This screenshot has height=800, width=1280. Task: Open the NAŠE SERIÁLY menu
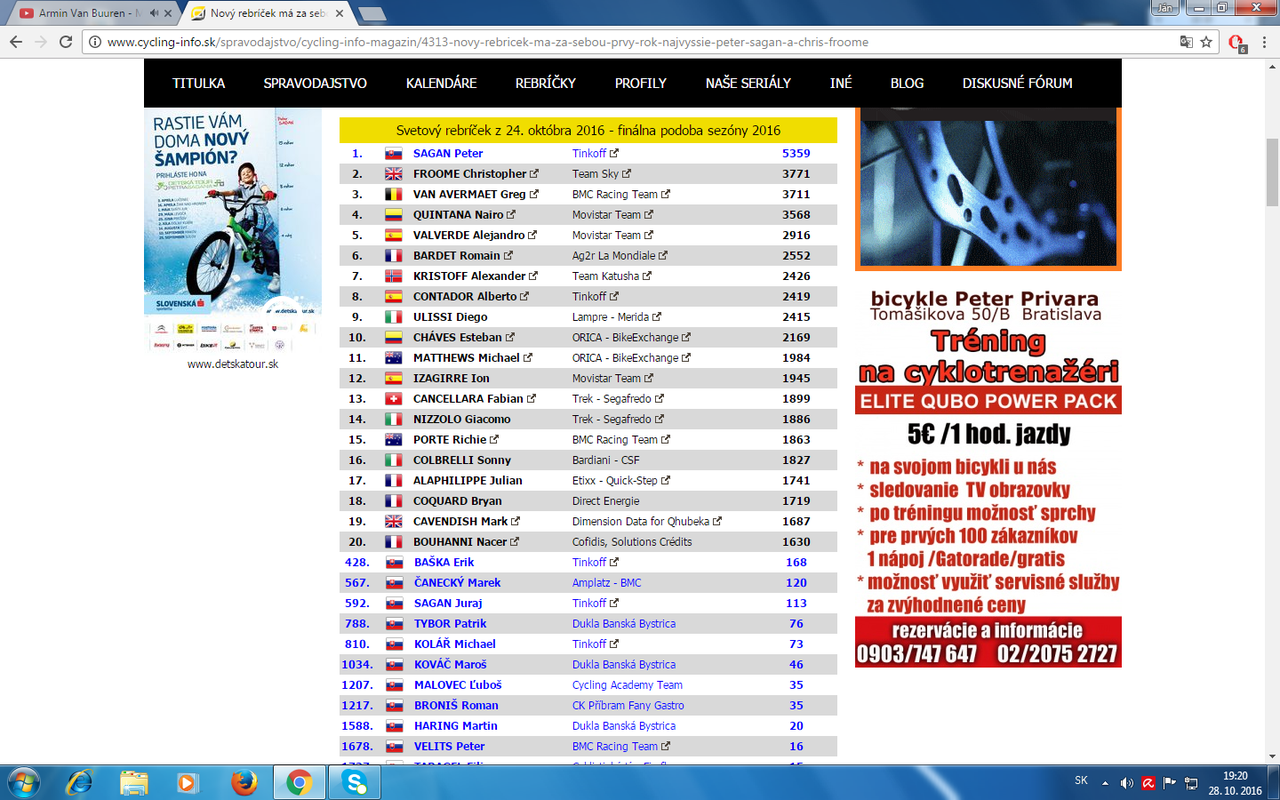(748, 83)
